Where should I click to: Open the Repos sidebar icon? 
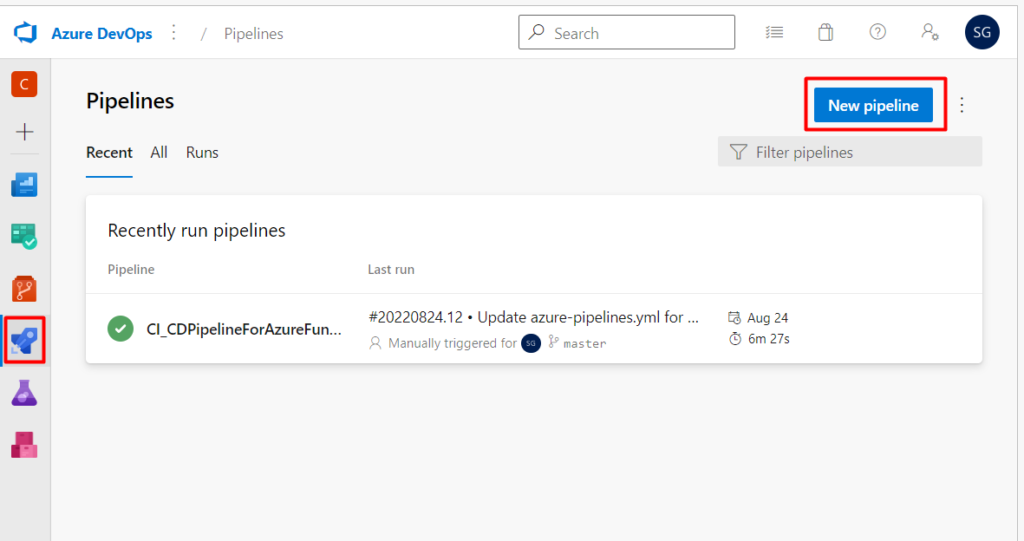pos(24,288)
